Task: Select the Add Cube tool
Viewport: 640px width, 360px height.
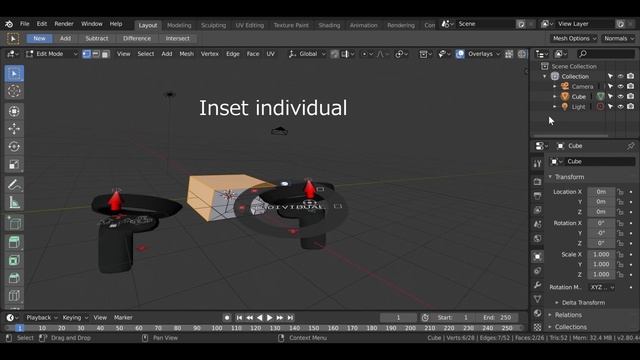Action: click(14, 223)
